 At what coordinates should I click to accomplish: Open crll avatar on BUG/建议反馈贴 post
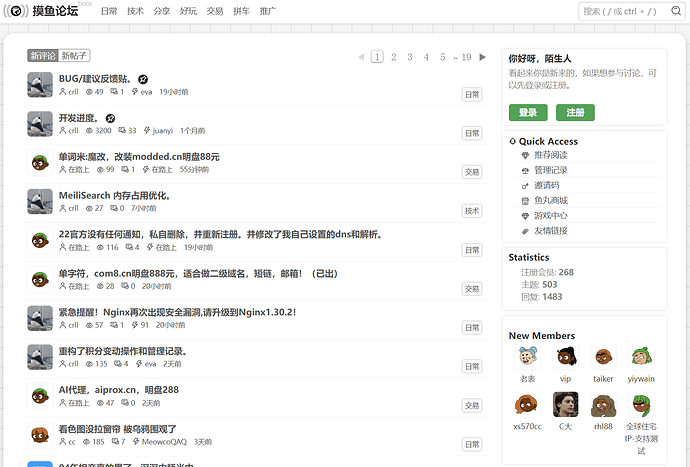(40, 85)
